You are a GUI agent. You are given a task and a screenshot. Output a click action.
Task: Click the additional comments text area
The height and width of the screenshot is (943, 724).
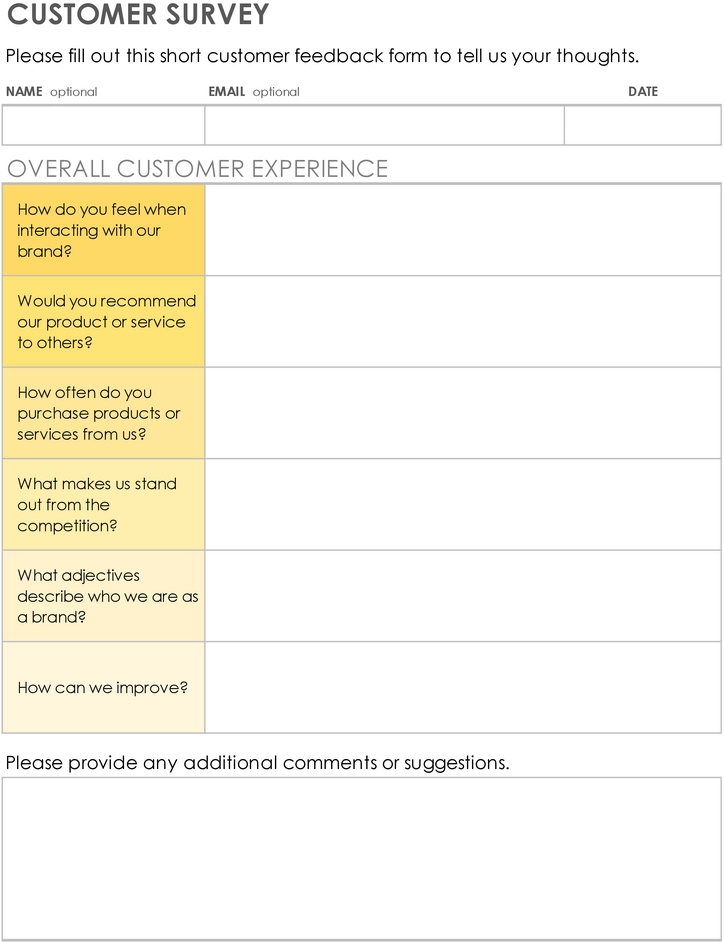pyautogui.click(x=361, y=859)
